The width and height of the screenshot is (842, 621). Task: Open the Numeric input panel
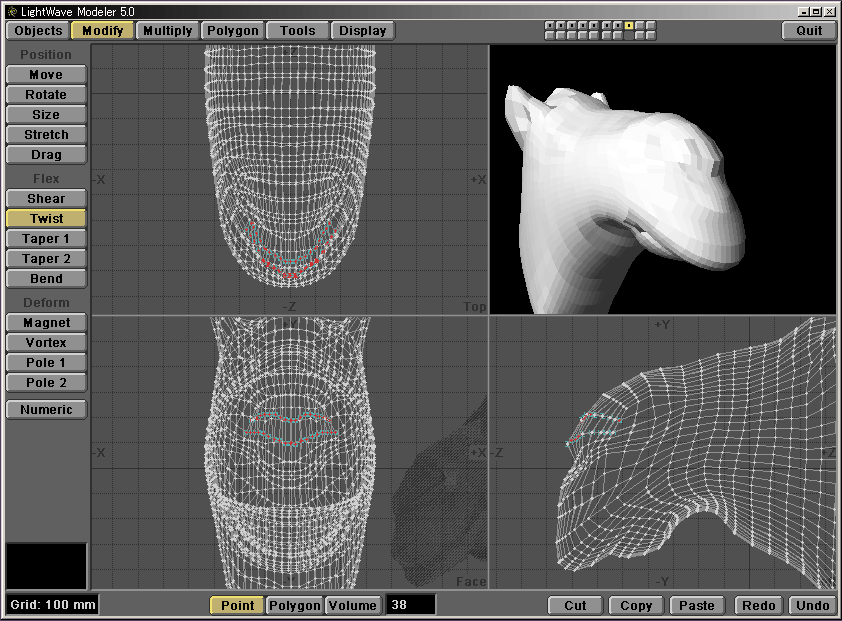click(46, 409)
